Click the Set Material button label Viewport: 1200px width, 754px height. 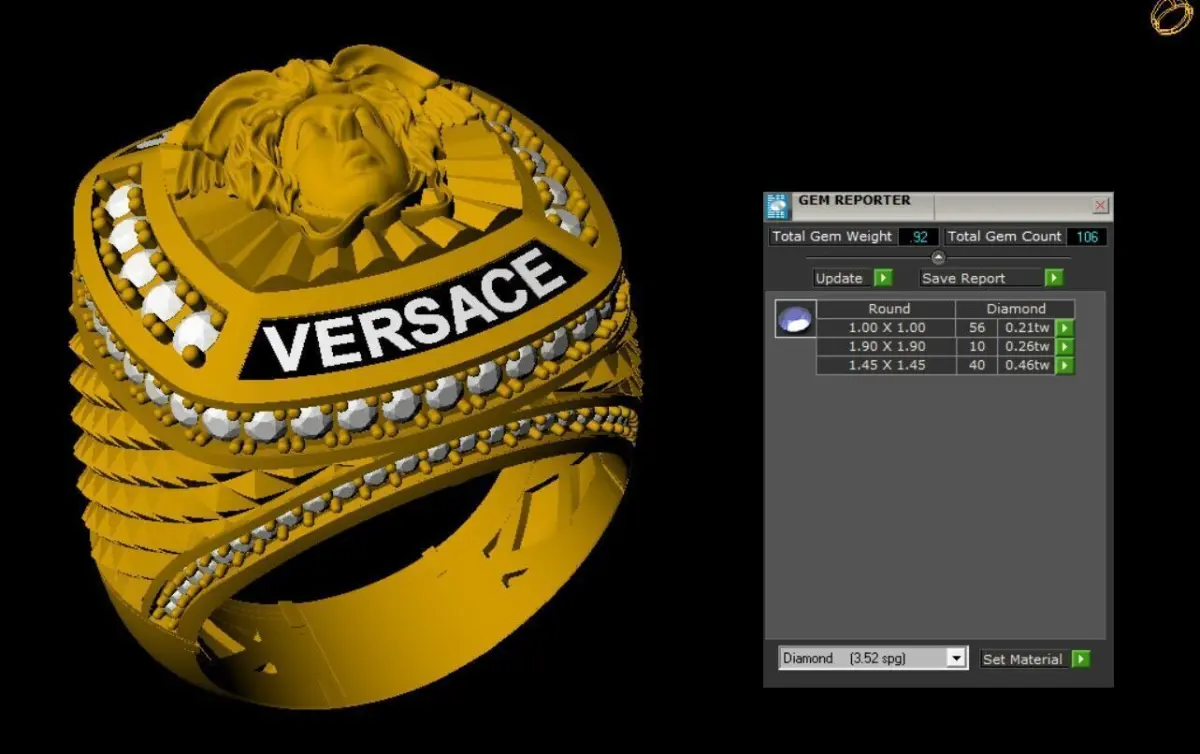tap(1022, 659)
